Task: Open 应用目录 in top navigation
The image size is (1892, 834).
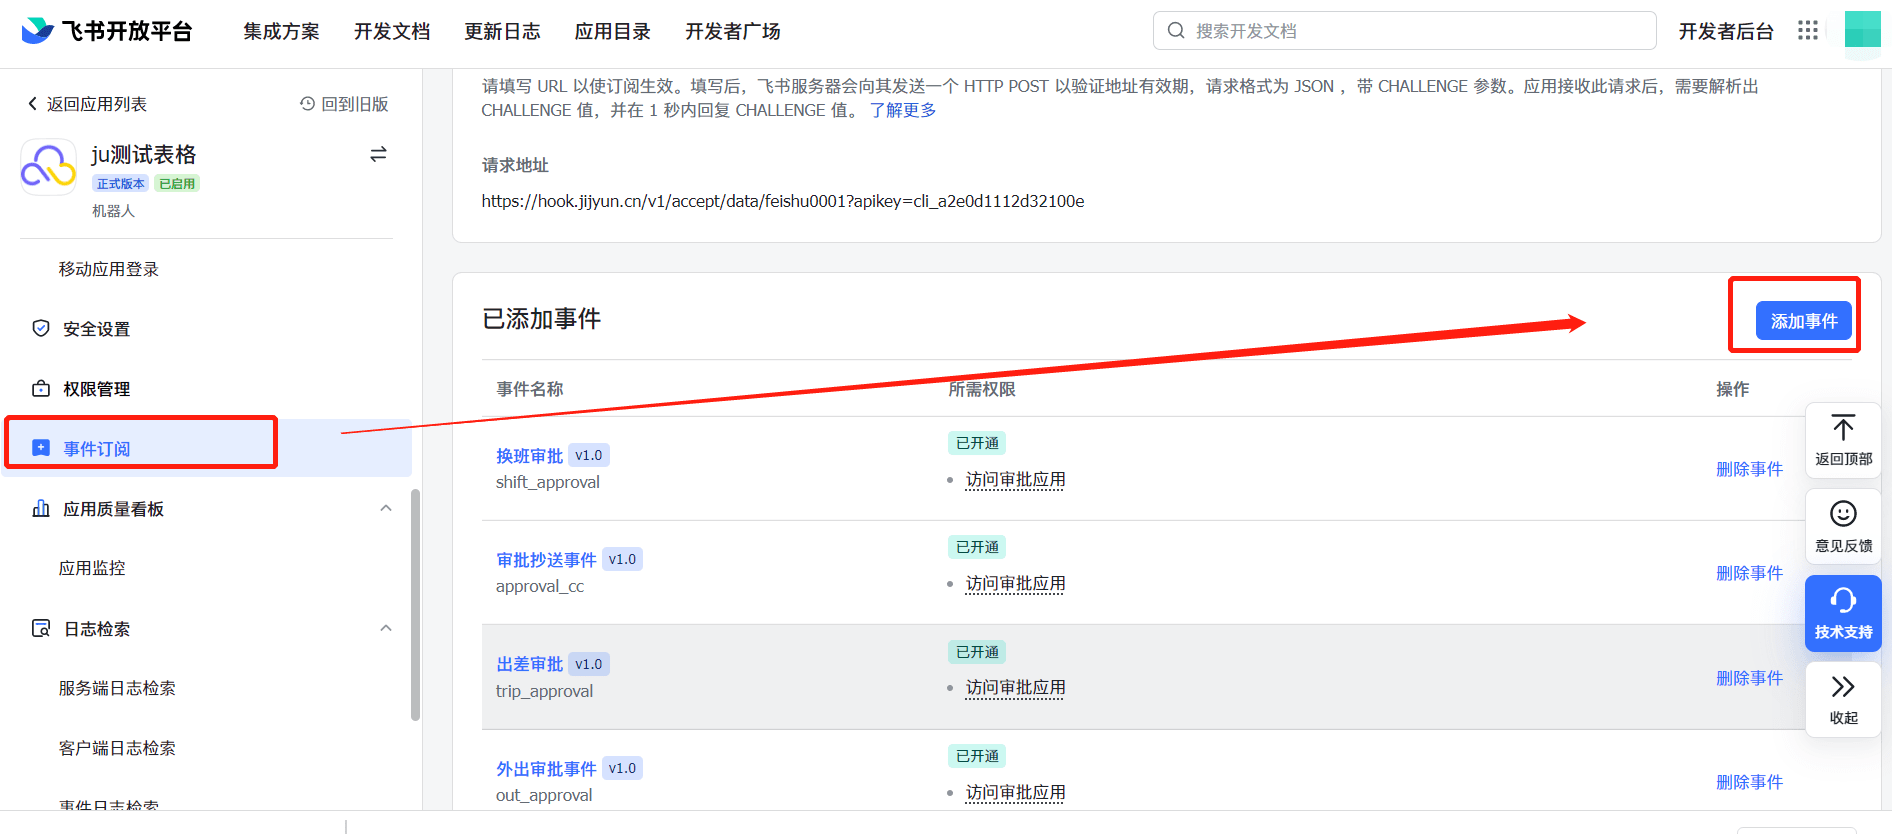Action: click(612, 31)
